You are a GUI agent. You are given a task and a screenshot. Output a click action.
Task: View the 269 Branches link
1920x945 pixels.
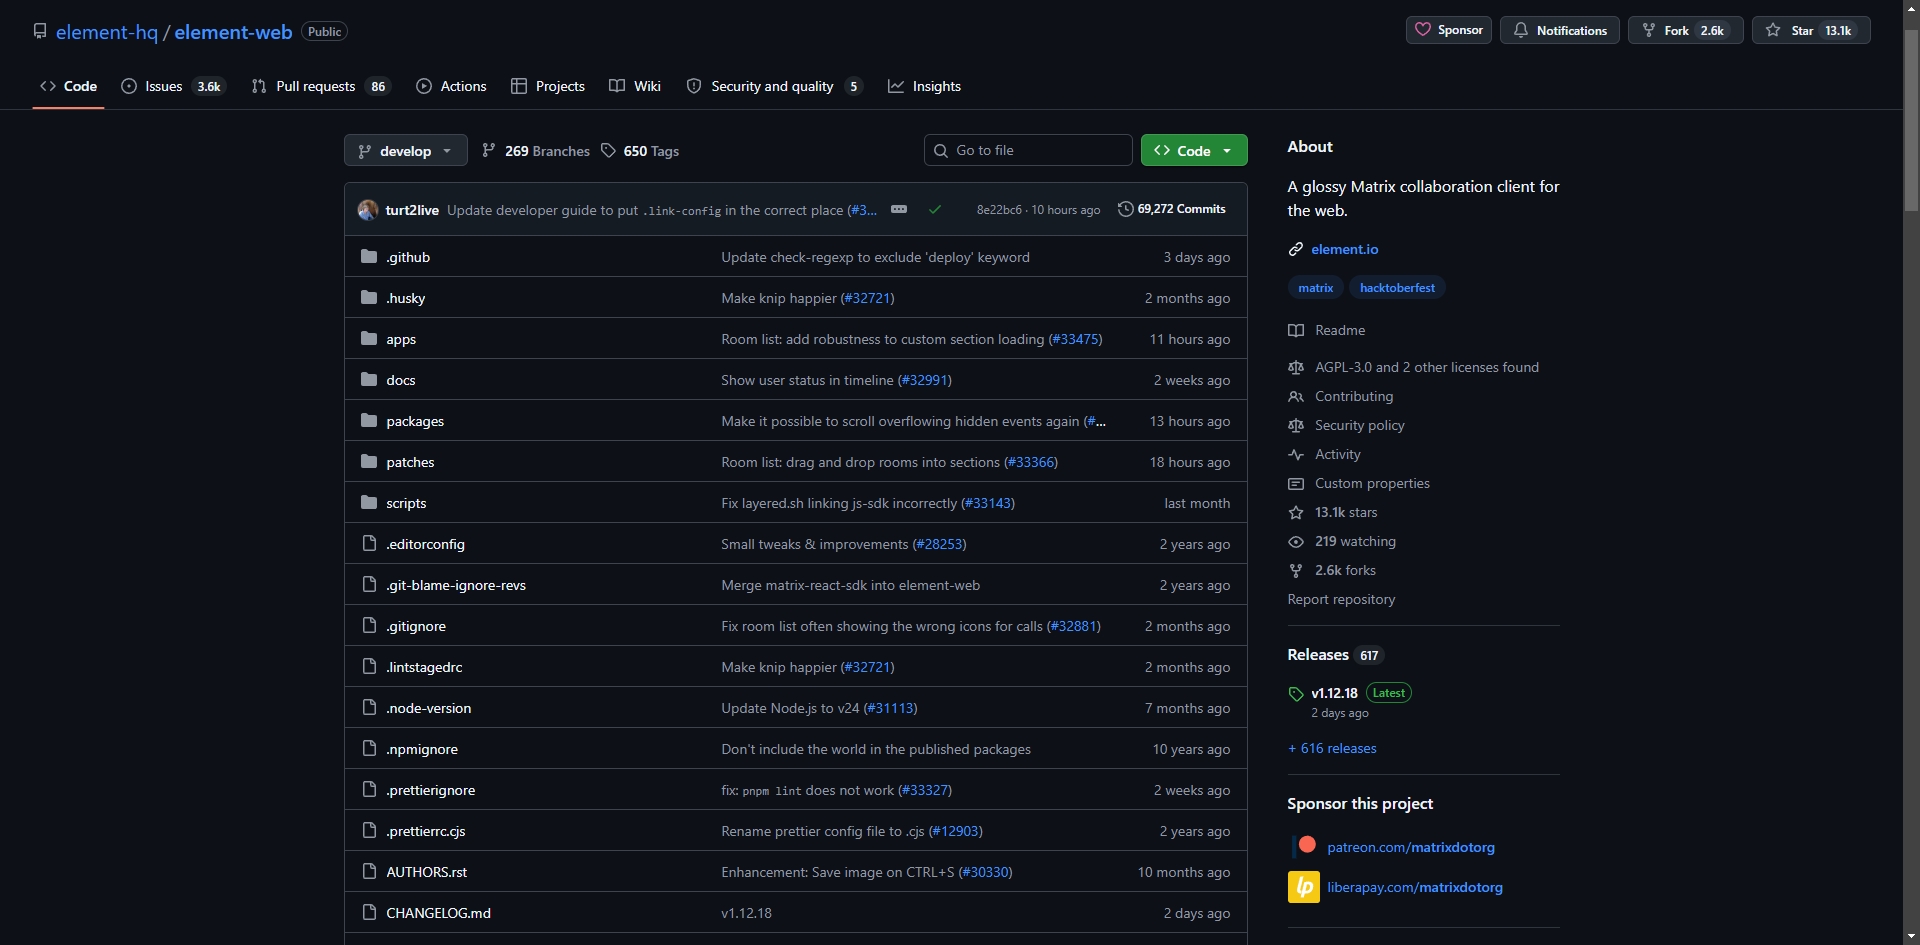(x=536, y=151)
